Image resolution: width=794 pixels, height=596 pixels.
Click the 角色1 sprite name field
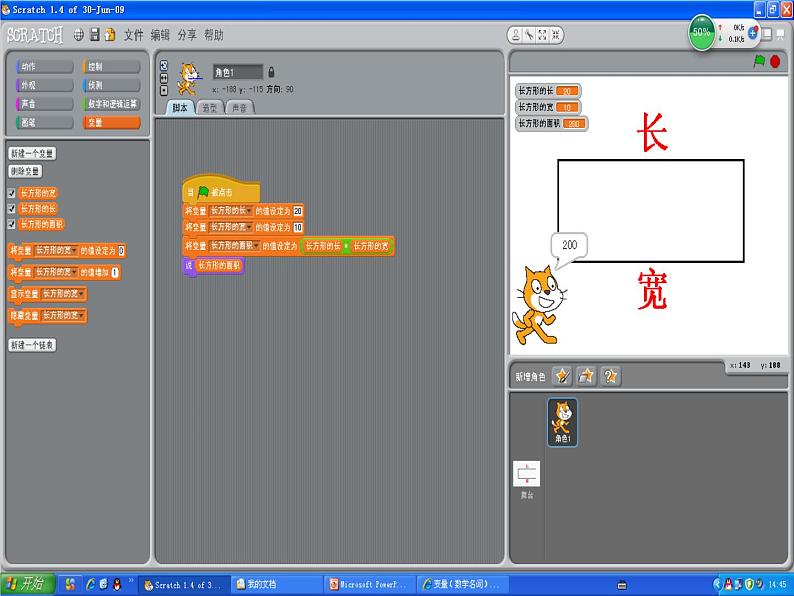[x=238, y=72]
